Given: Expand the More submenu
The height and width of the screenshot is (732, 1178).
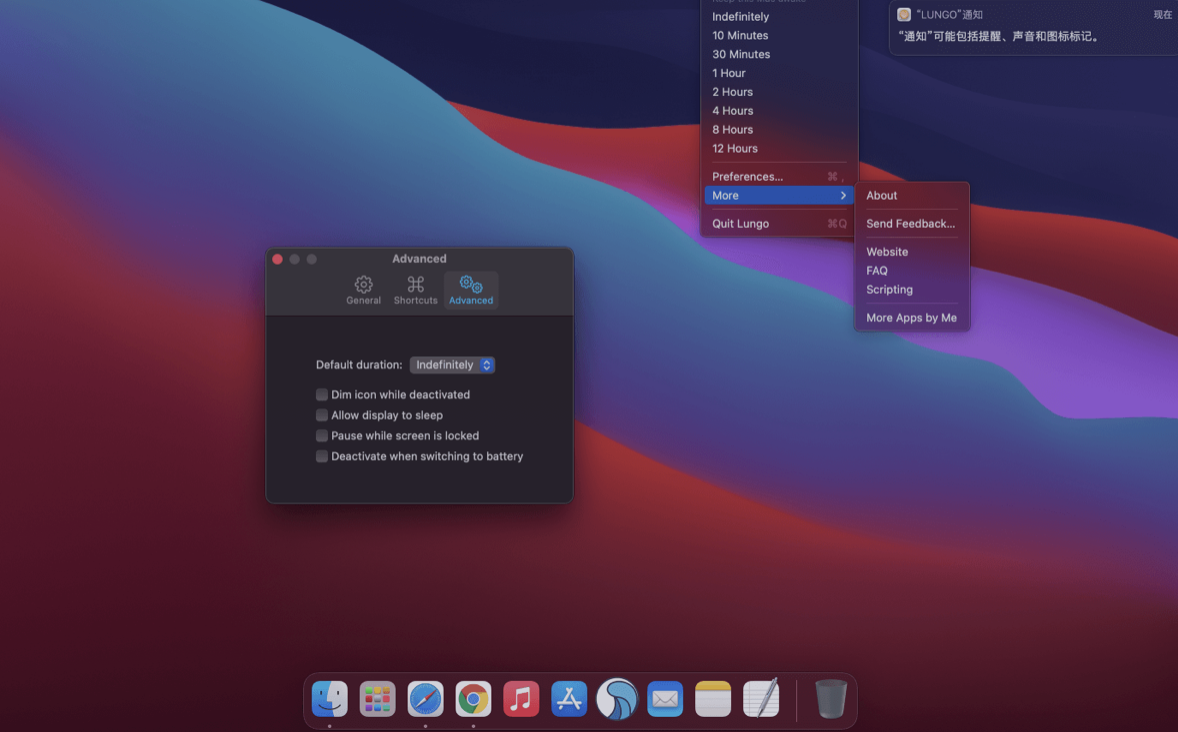Looking at the screenshot, I should click(779, 195).
